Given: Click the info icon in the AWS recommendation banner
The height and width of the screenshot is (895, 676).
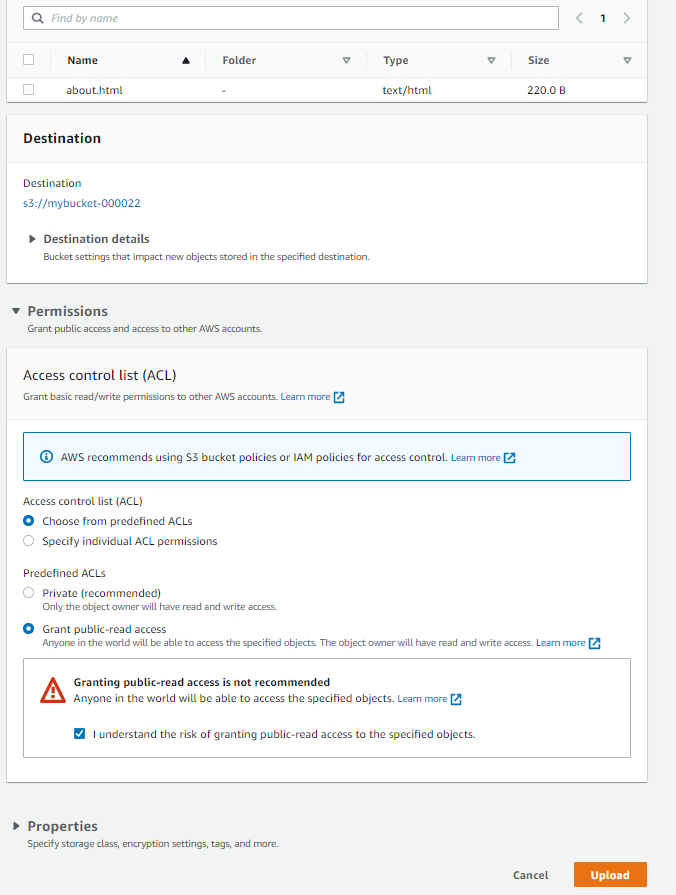Looking at the screenshot, I should click(x=46, y=457).
